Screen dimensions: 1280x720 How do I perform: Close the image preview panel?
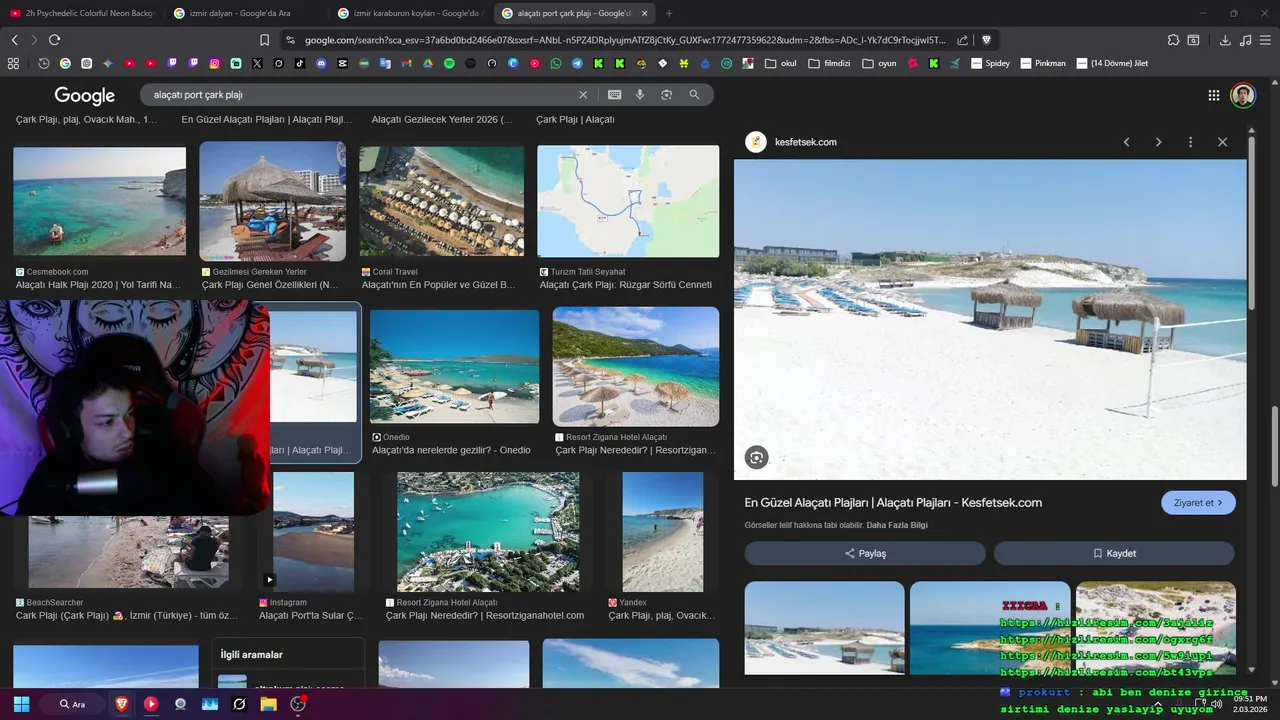coord(1222,142)
